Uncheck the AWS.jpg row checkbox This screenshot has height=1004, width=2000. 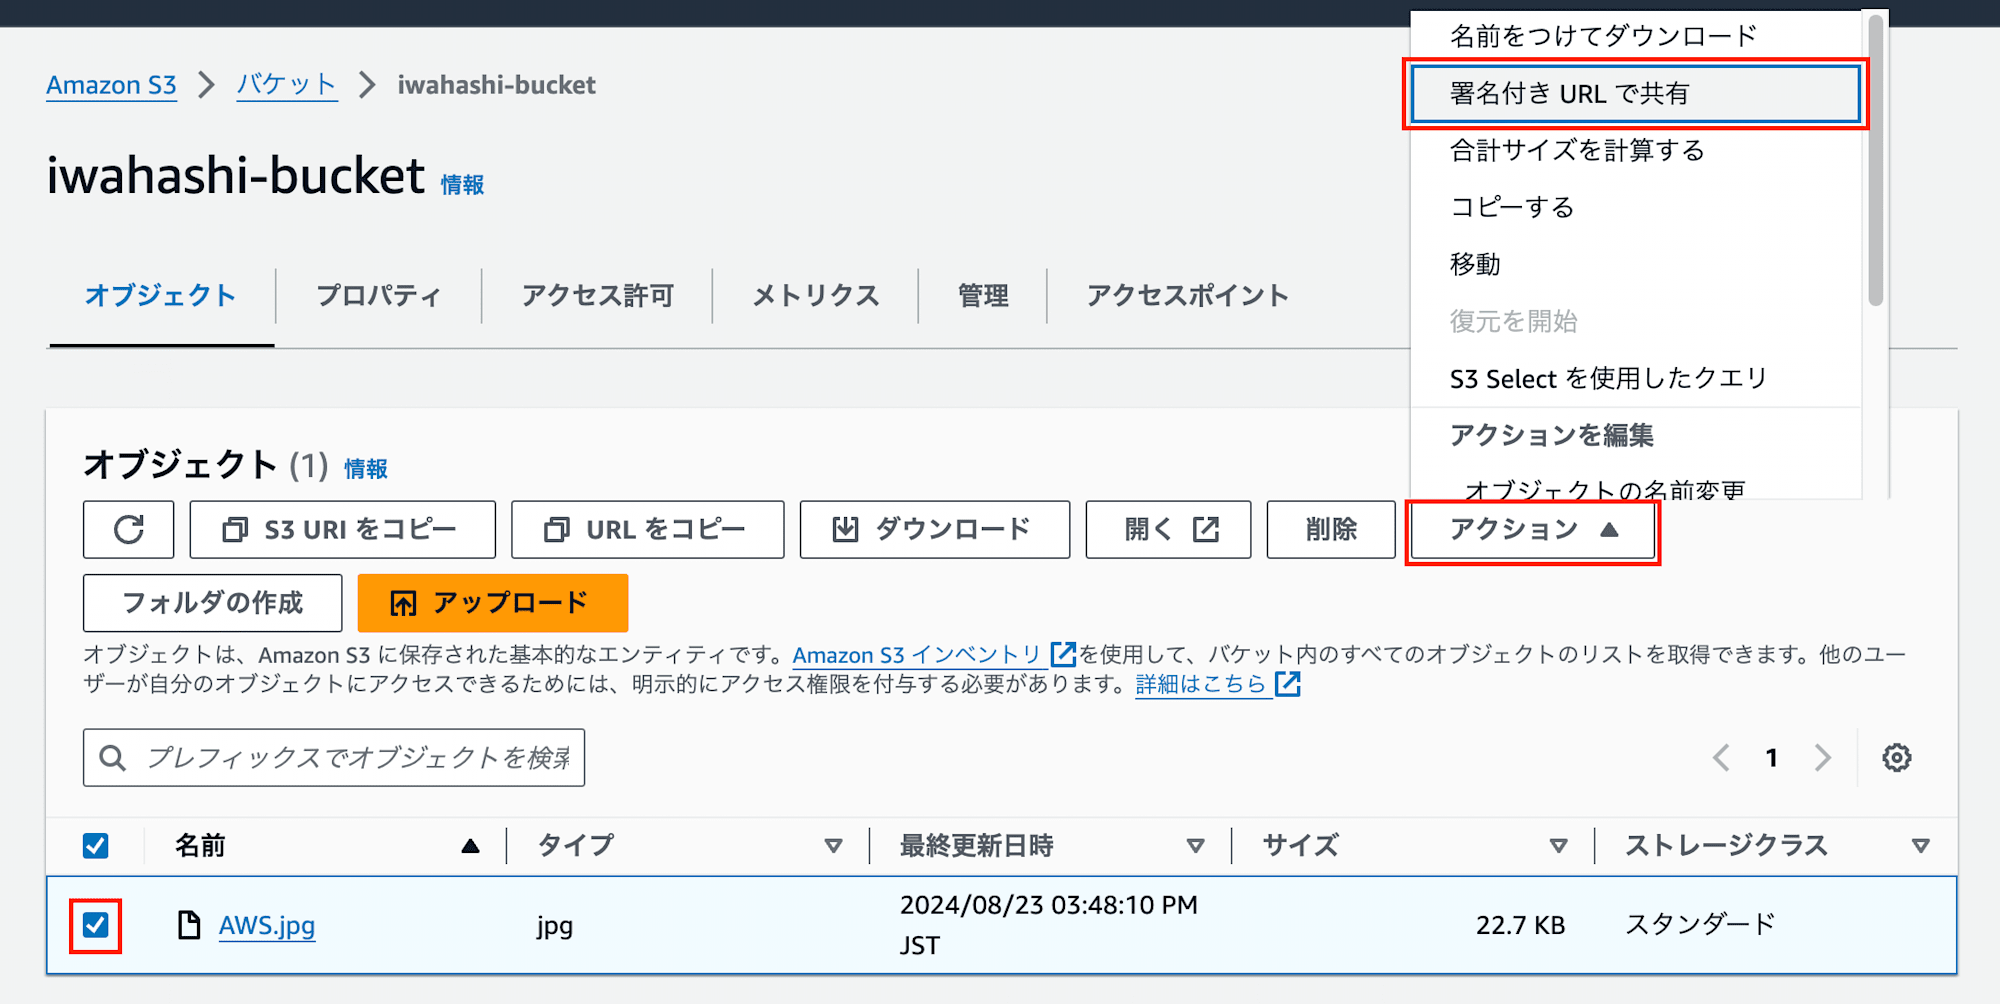pos(95,925)
